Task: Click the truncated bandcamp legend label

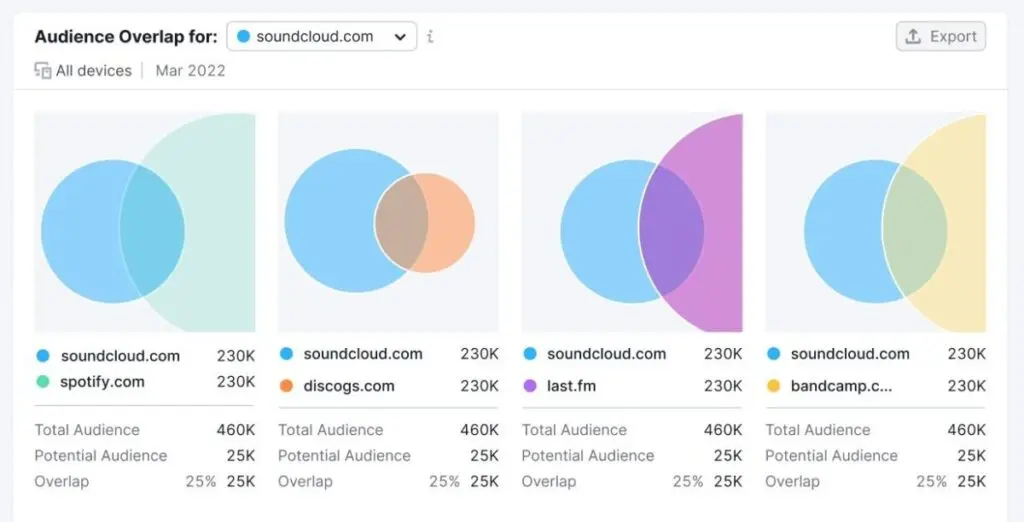Action: pos(840,386)
